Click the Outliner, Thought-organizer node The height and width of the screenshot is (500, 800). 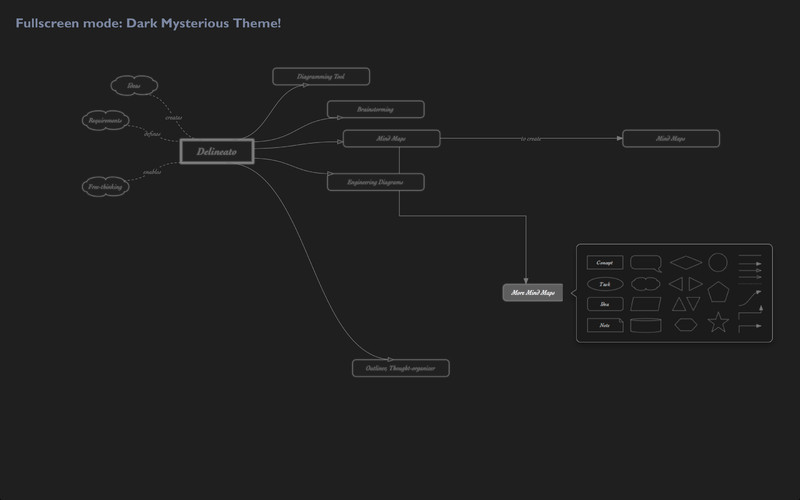click(x=401, y=368)
